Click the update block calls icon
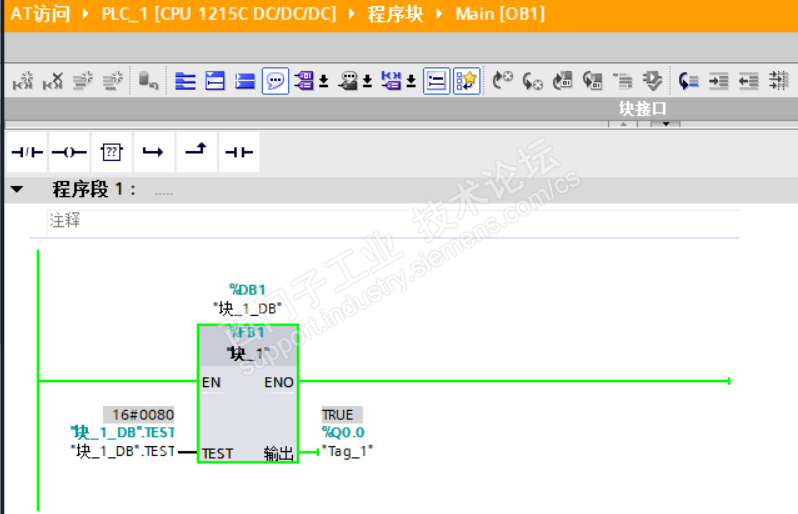The height and width of the screenshot is (514, 798). [563, 81]
